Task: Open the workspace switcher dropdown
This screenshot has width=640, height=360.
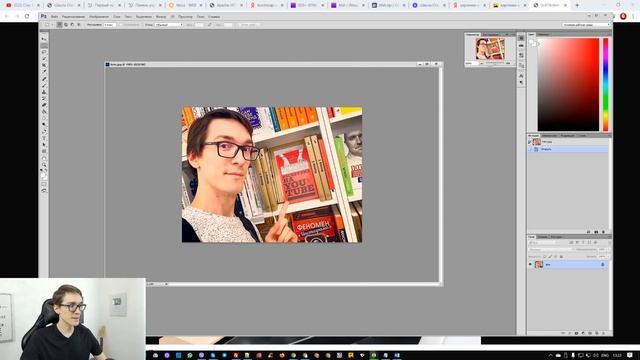Action: coord(586,24)
